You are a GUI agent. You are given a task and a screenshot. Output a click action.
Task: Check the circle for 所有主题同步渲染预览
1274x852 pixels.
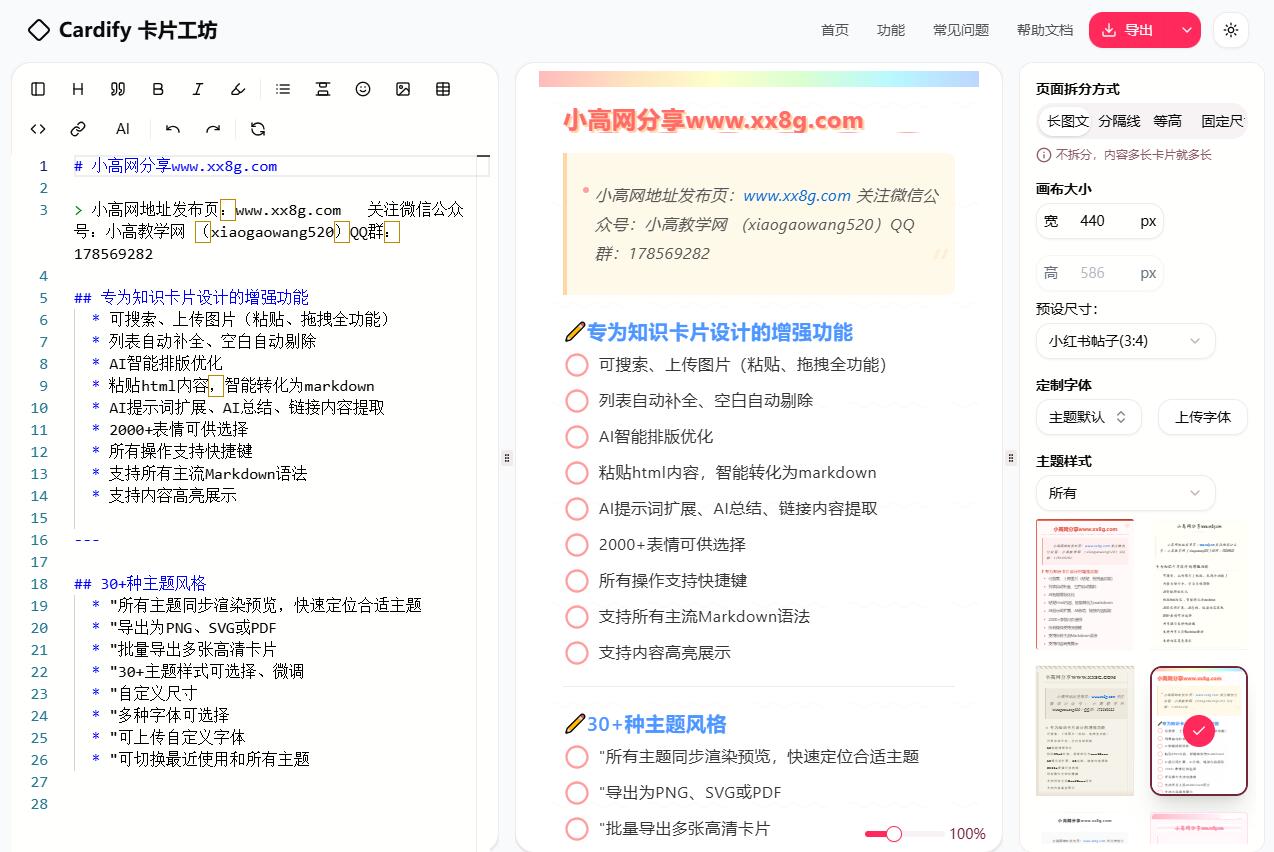coord(577,757)
